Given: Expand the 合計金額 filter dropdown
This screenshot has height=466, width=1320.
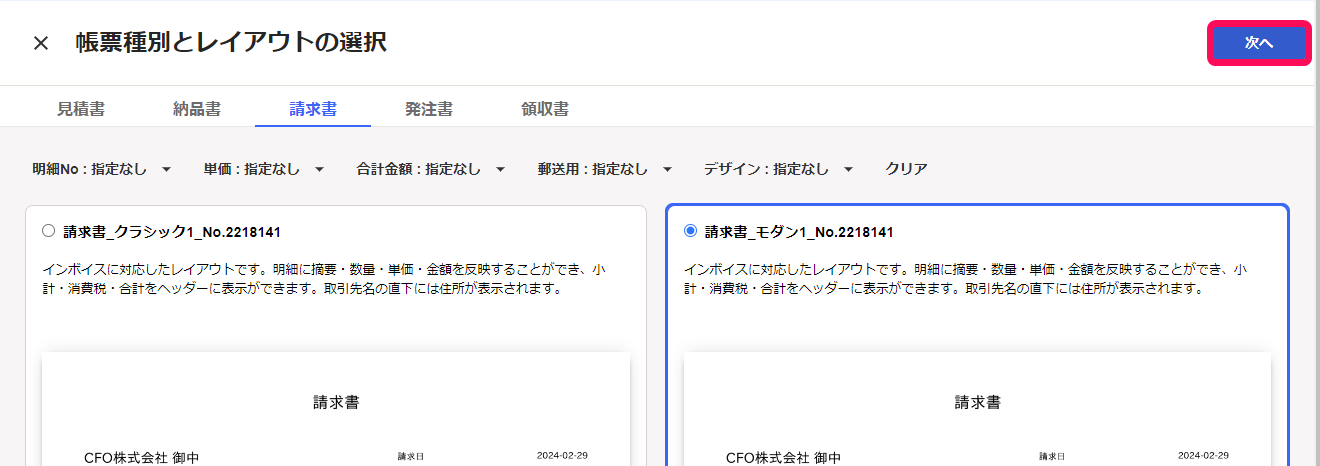Looking at the screenshot, I should pos(431,169).
